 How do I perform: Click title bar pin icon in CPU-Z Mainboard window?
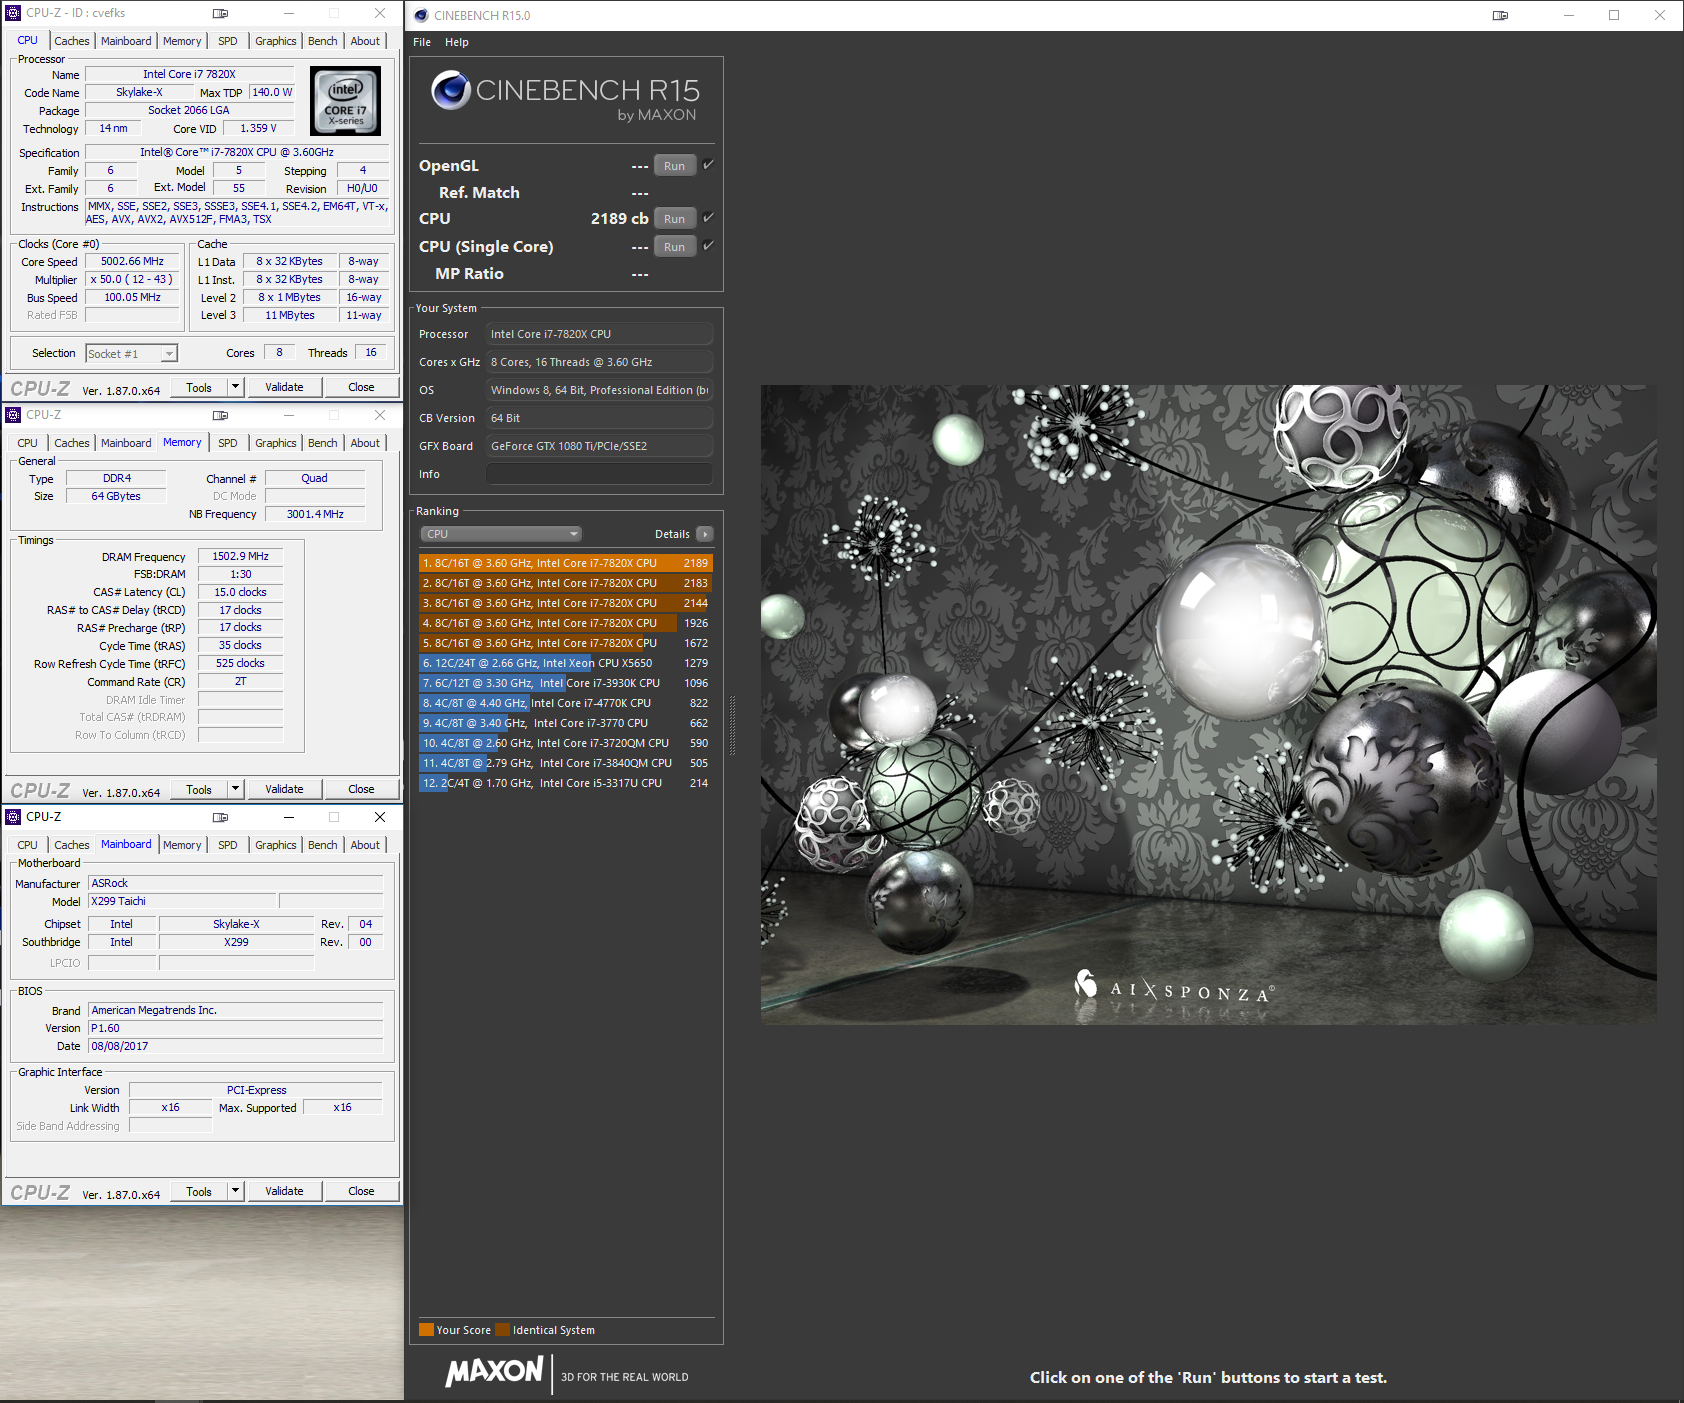coord(221,817)
